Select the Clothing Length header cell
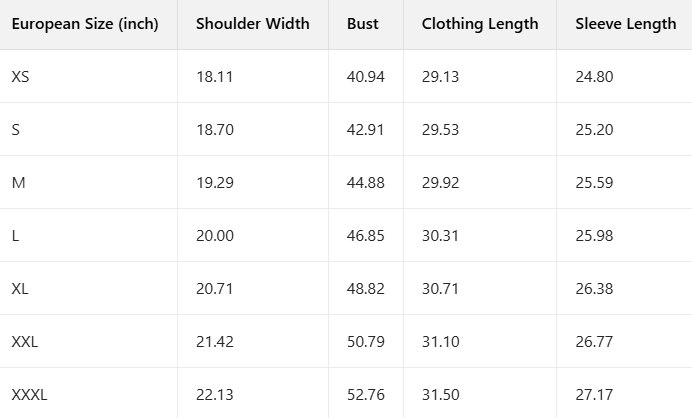This screenshot has width=692, height=418. coord(480,24)
